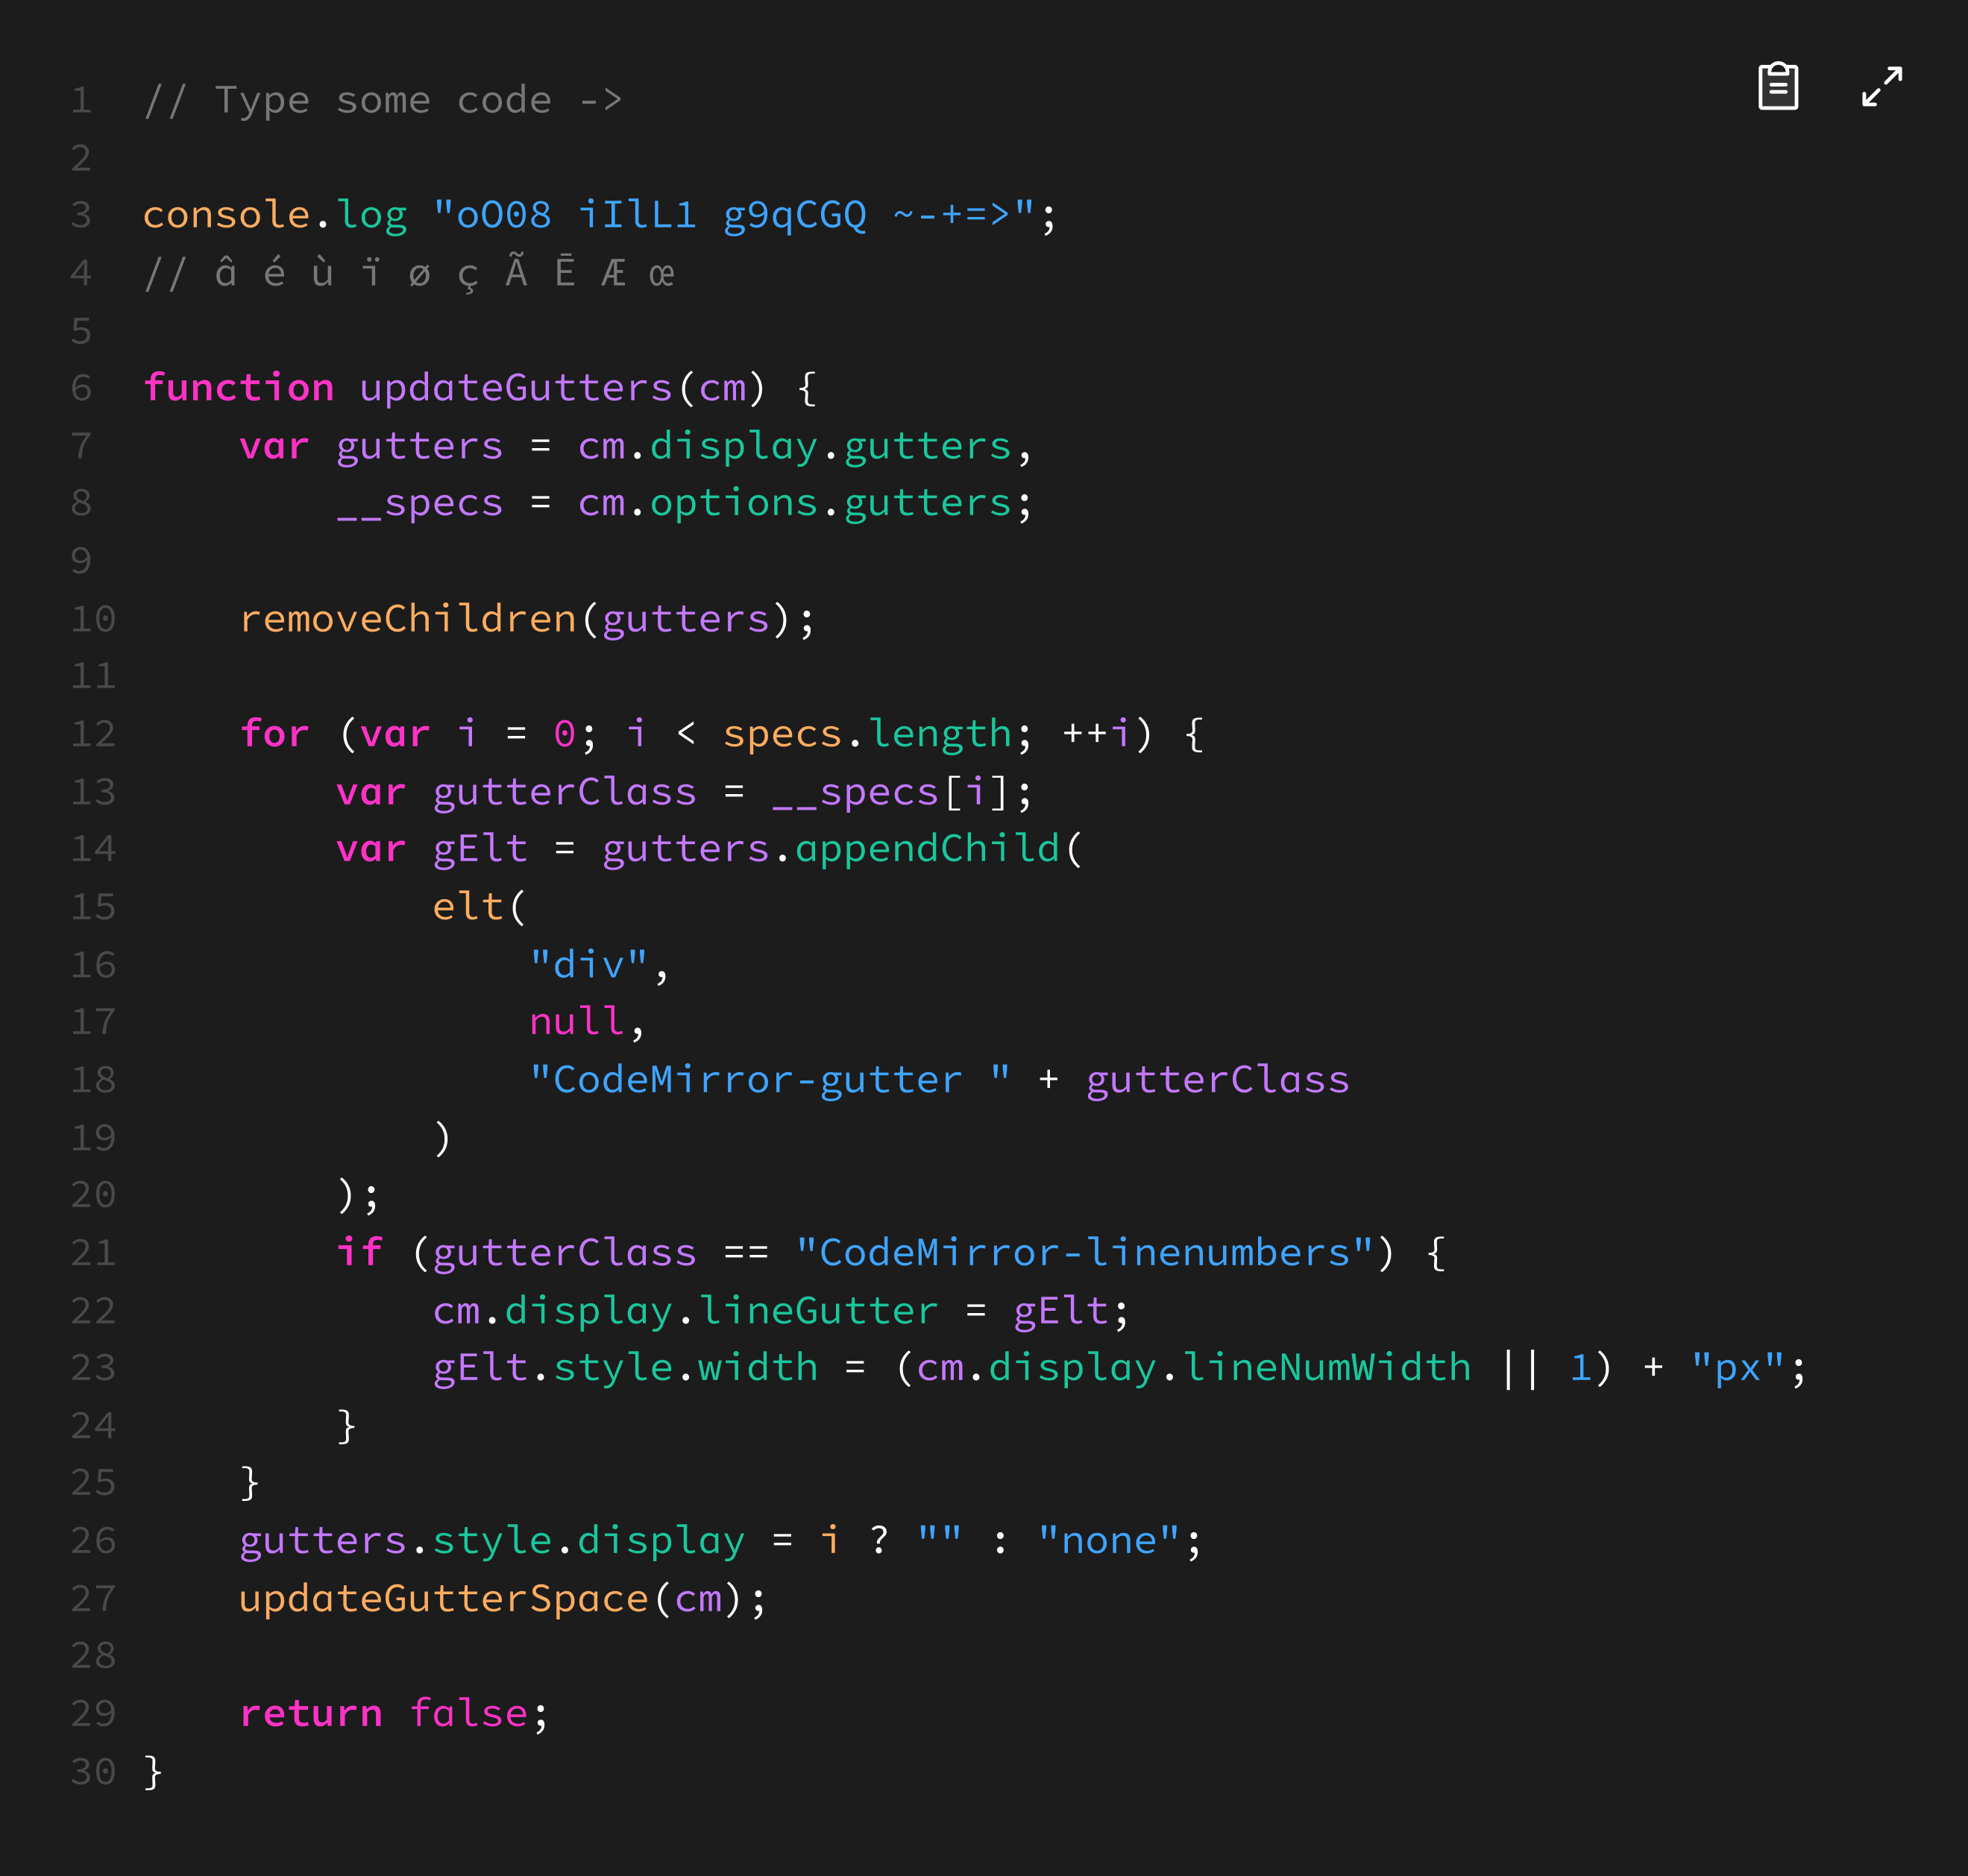1968x1876 pixels.
Task: Click the "CodeMirror-gutter " string on line 18
Action: (x=770, y=1080)
